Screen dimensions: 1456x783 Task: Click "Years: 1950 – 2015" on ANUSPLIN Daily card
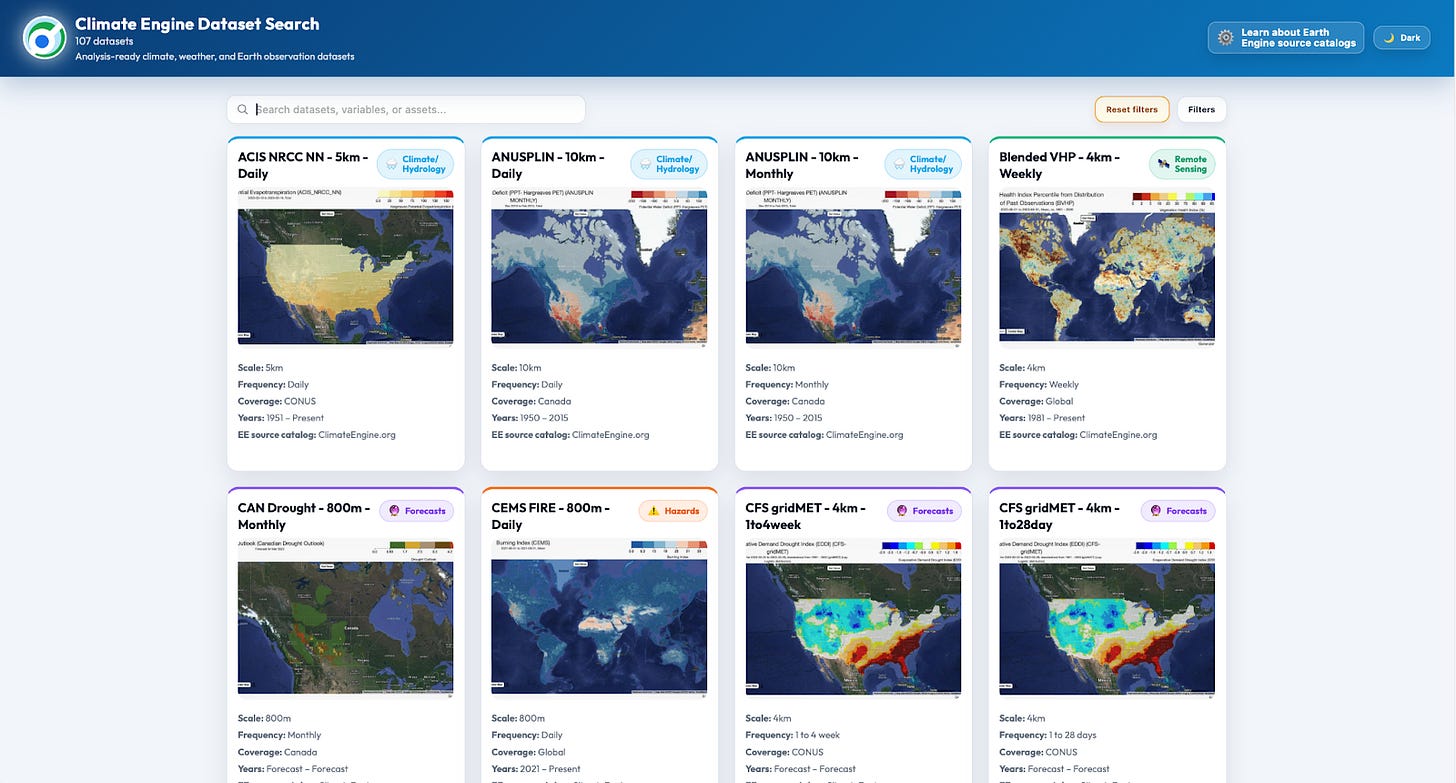[530, 418]
